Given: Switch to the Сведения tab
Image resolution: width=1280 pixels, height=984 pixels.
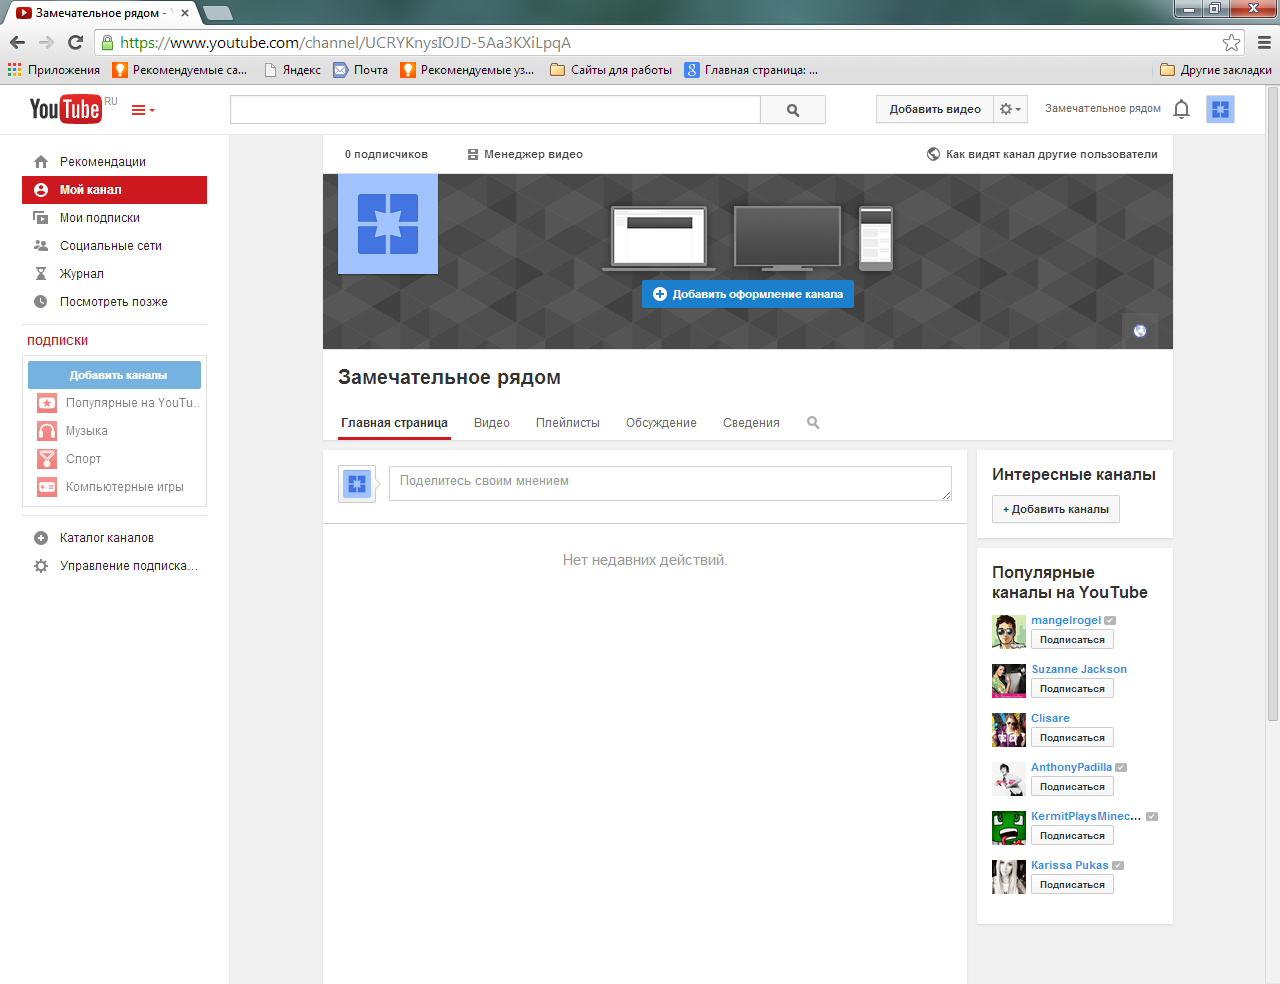Looking at the screenshot, I should pyautogui.click(x=751, y=423).
